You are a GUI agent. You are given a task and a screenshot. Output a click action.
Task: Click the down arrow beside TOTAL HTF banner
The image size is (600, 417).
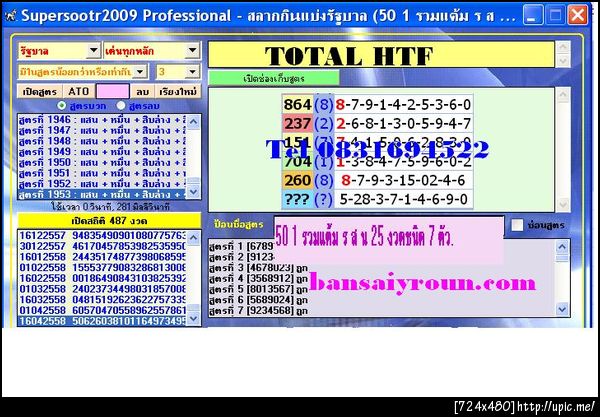563,61
